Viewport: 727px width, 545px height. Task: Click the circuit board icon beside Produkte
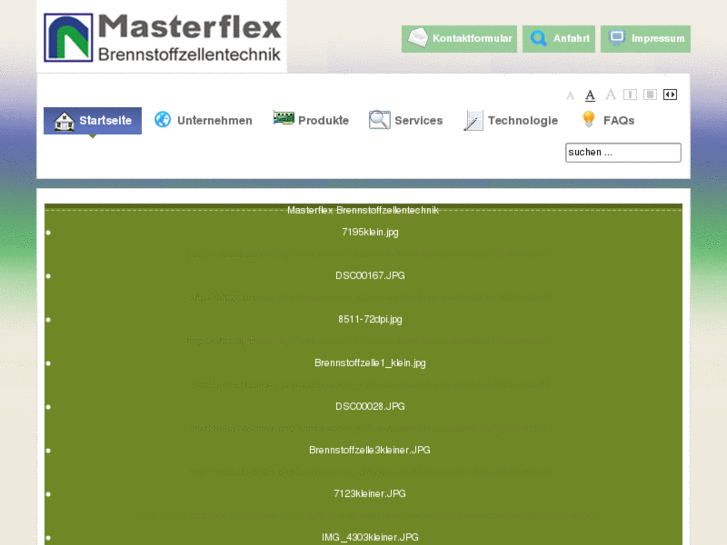[284, 118]
